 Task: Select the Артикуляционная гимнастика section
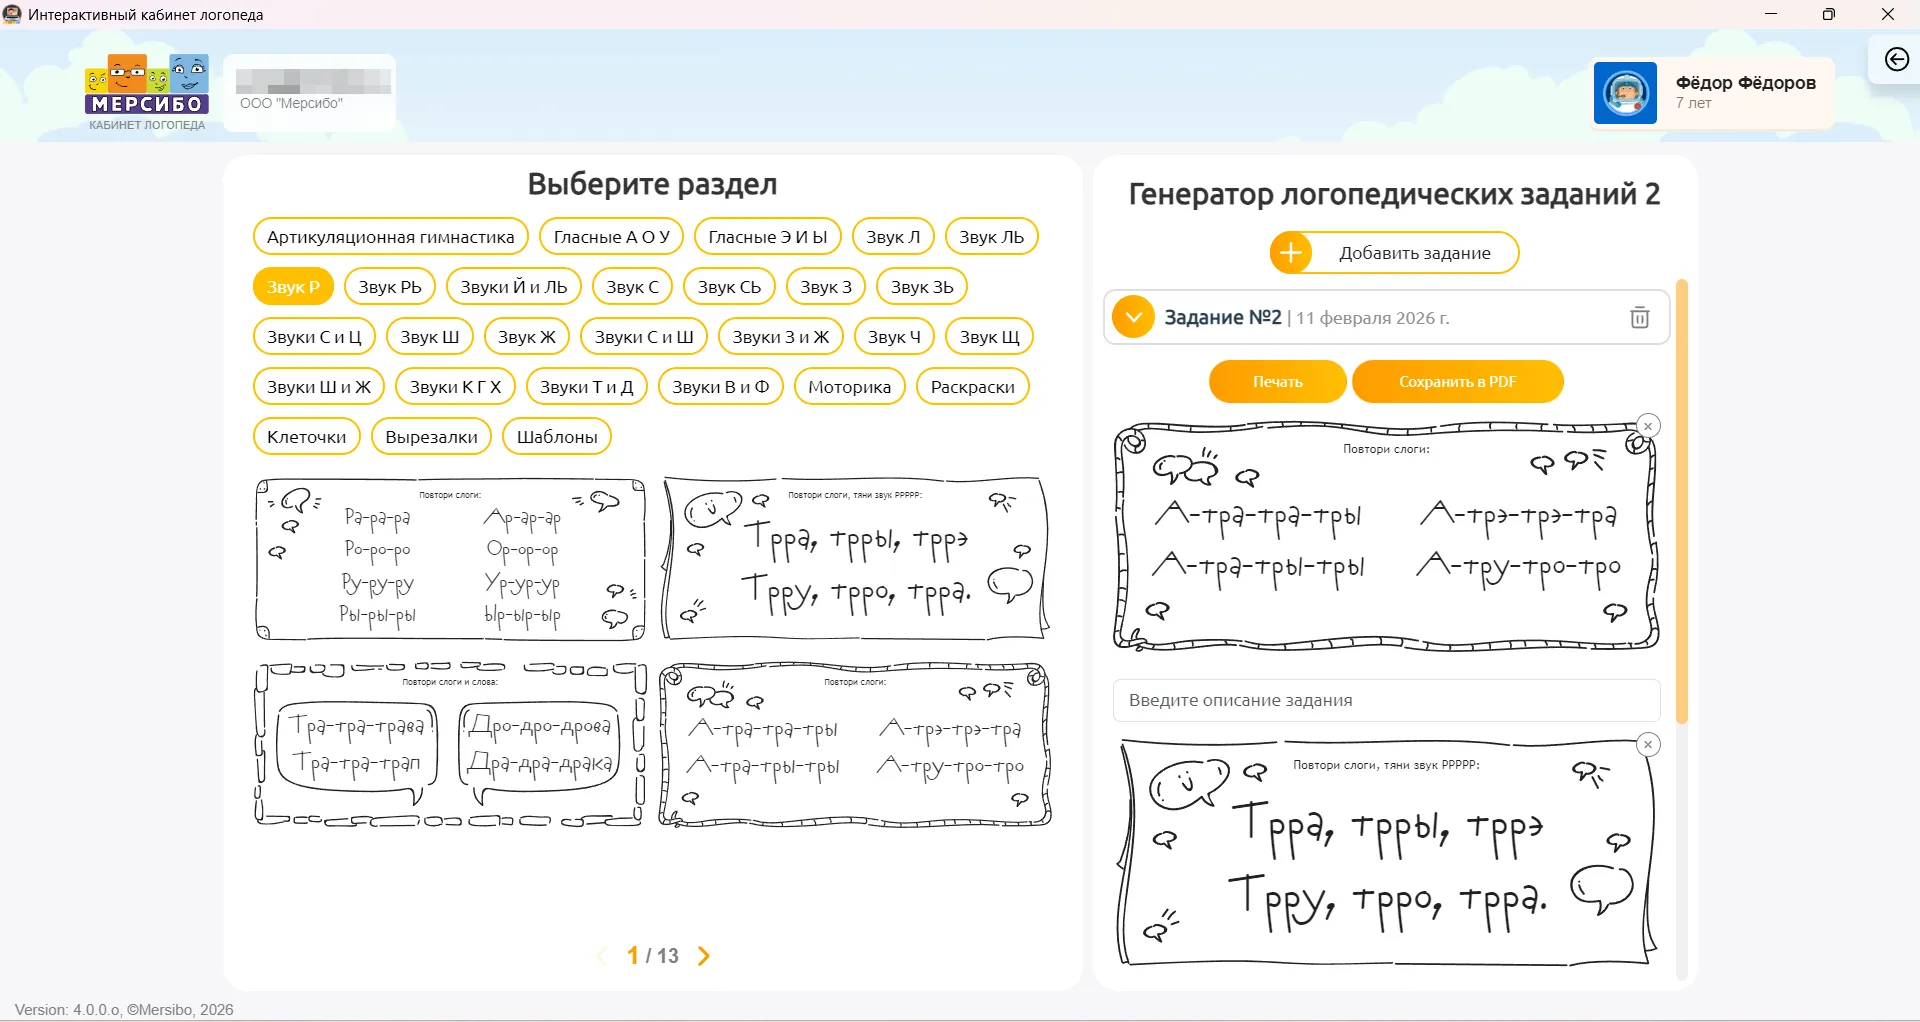[390, 237]
